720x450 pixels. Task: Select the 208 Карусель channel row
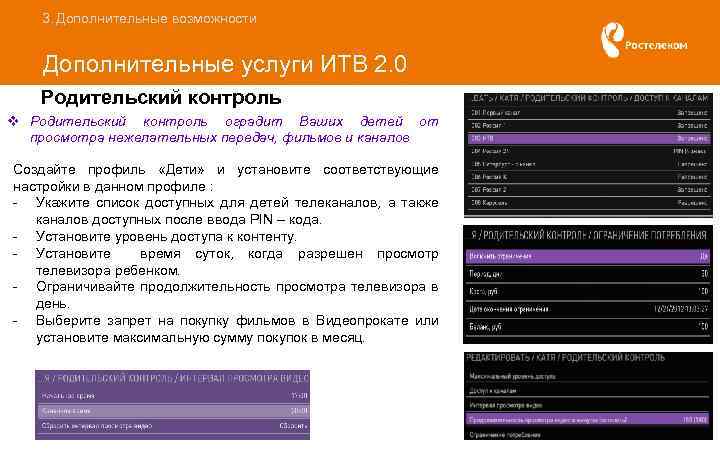589,202
